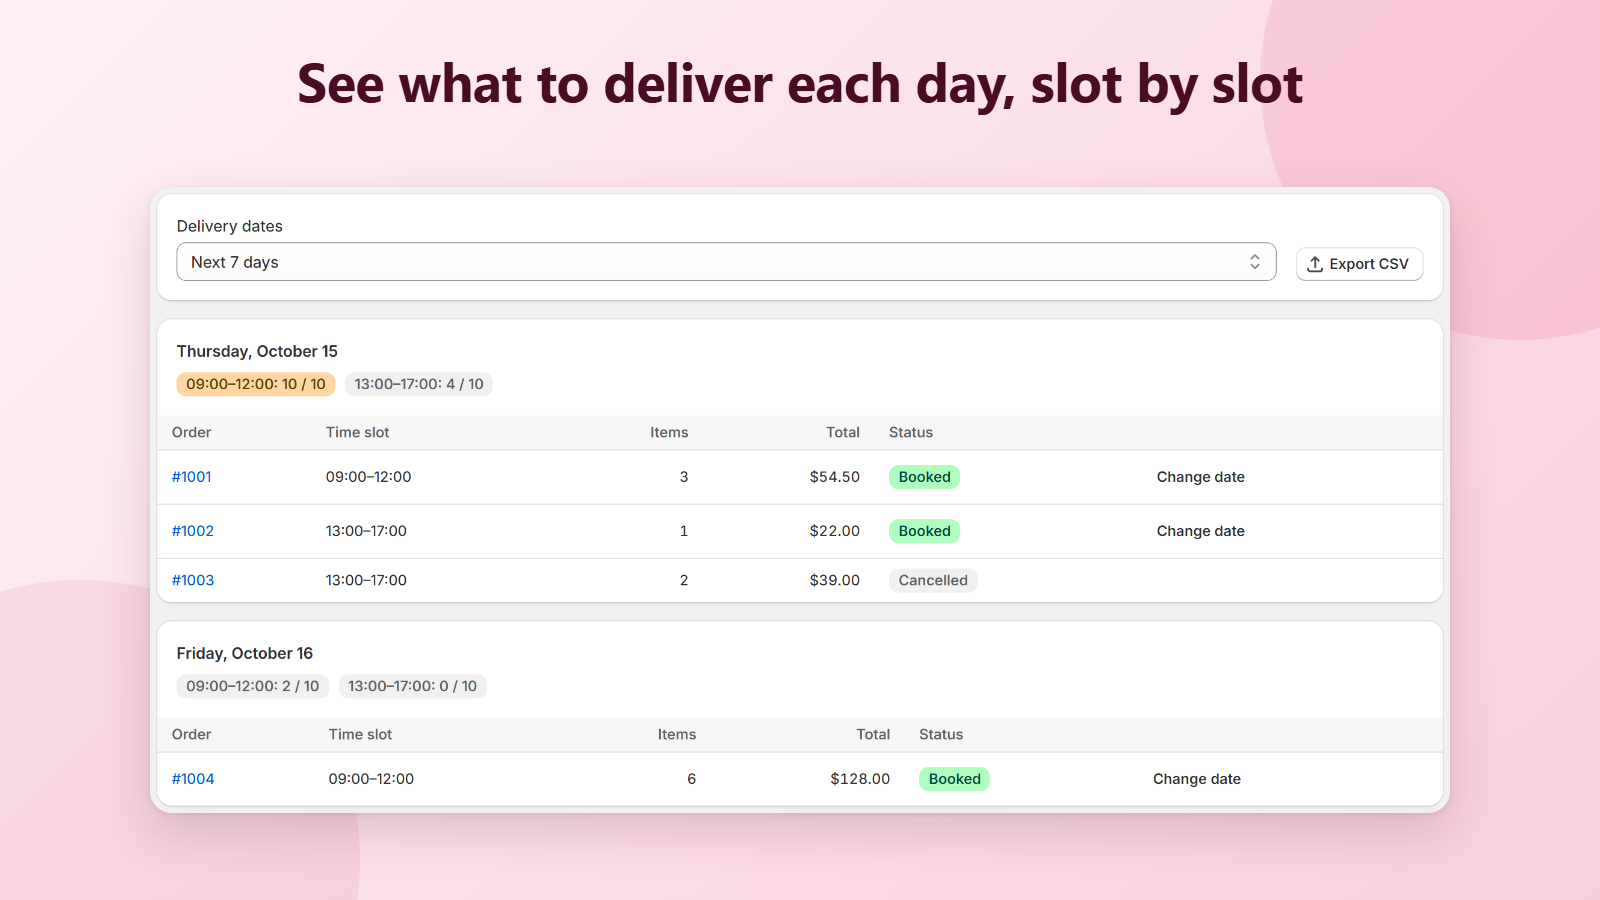The width and height of the screenshot is (1600, 900).
Task: Click Change date for order #1001
Action: click(x=1200, y=477)
